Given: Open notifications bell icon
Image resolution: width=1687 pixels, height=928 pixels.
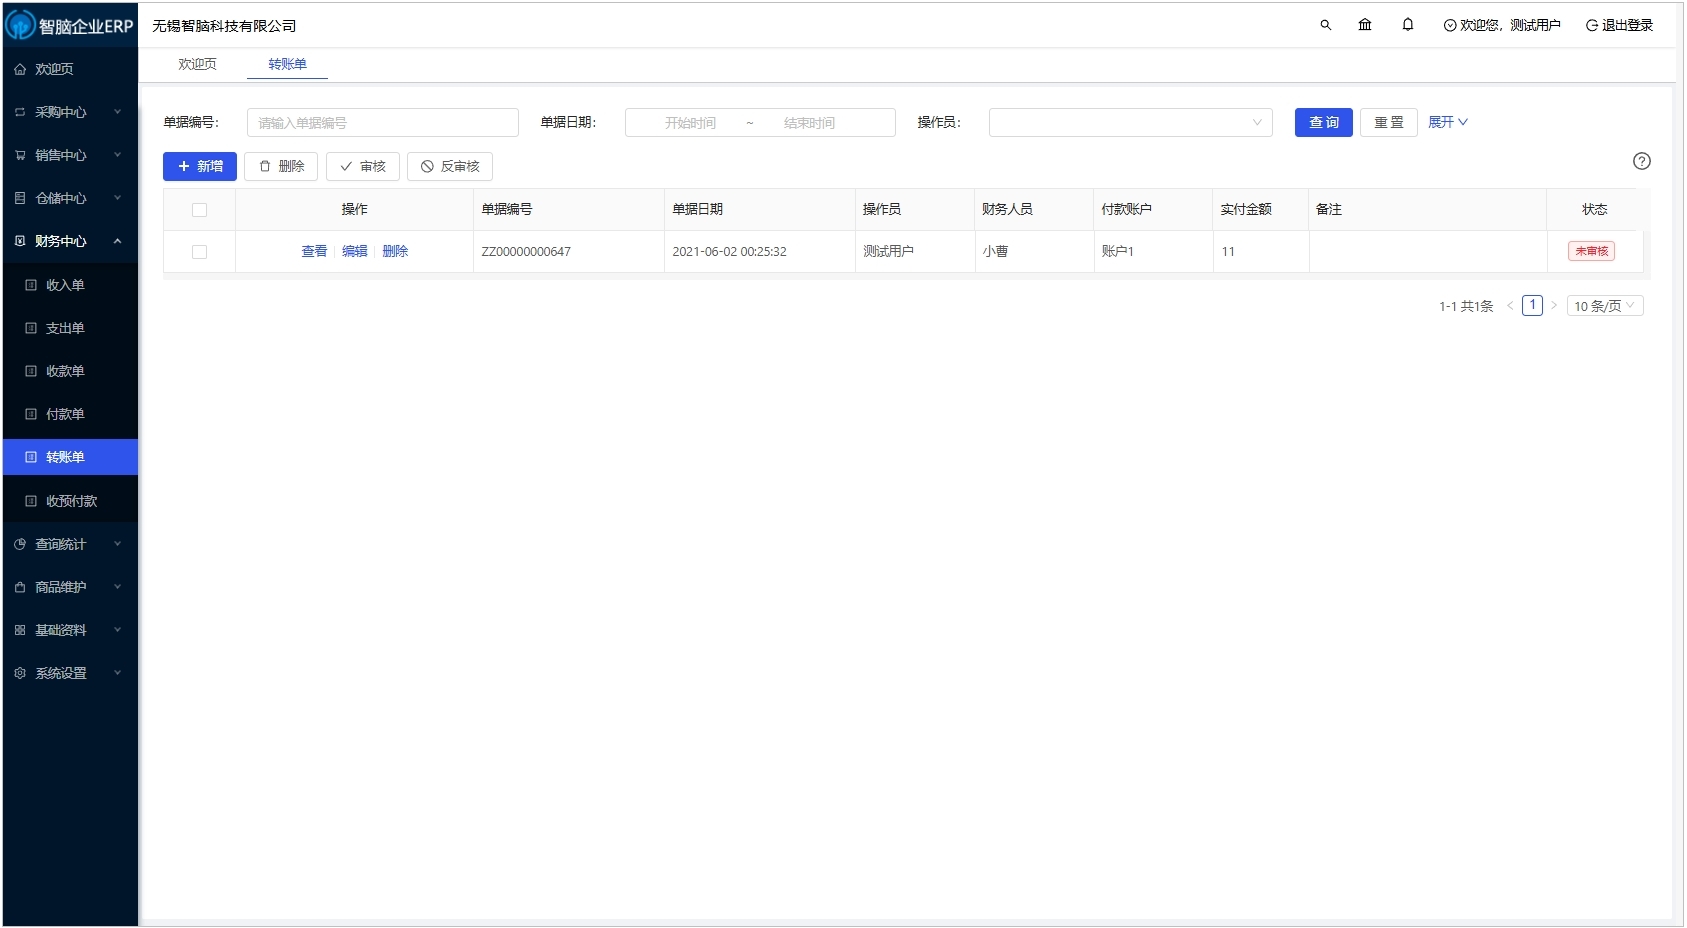Looking at the screenshot, I should (x=1408, y=25).
